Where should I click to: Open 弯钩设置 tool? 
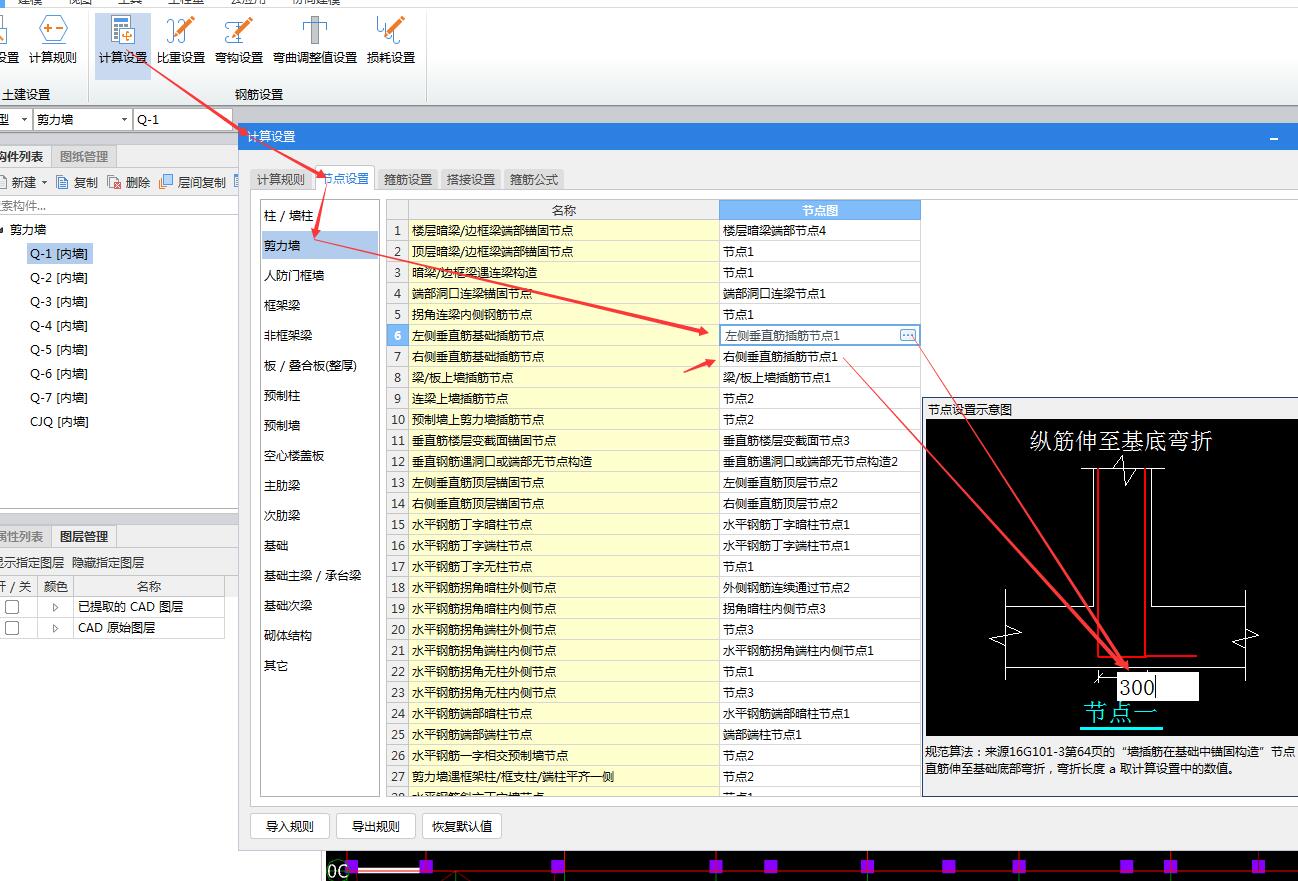point(239,42)
